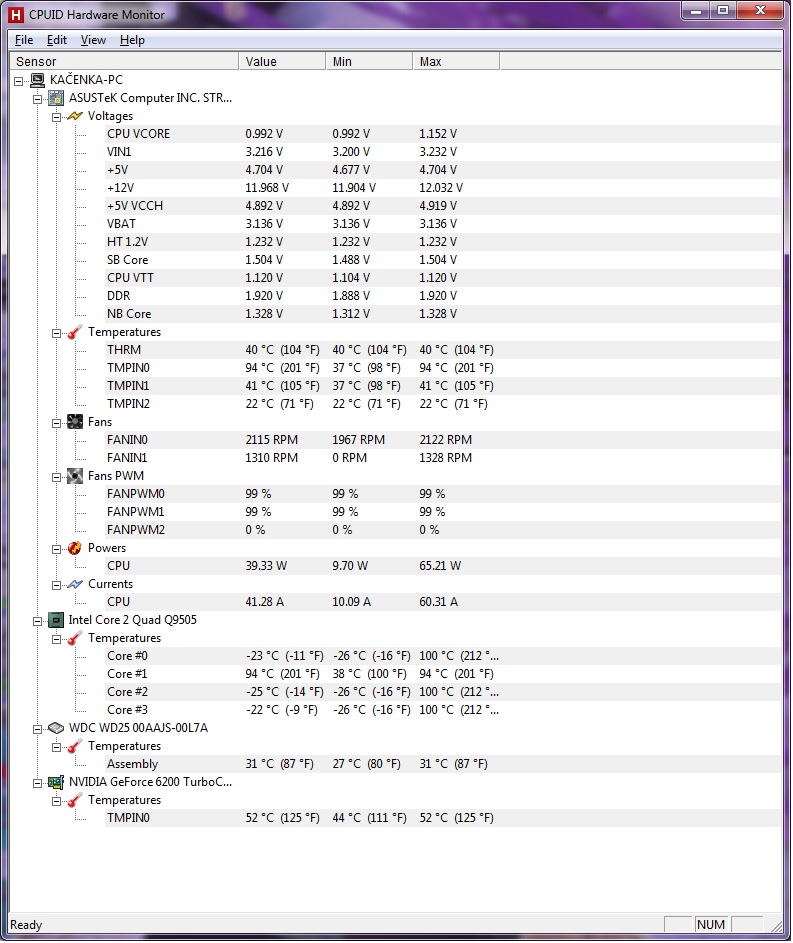Click the Voltages lightning icon

(75, 116)
